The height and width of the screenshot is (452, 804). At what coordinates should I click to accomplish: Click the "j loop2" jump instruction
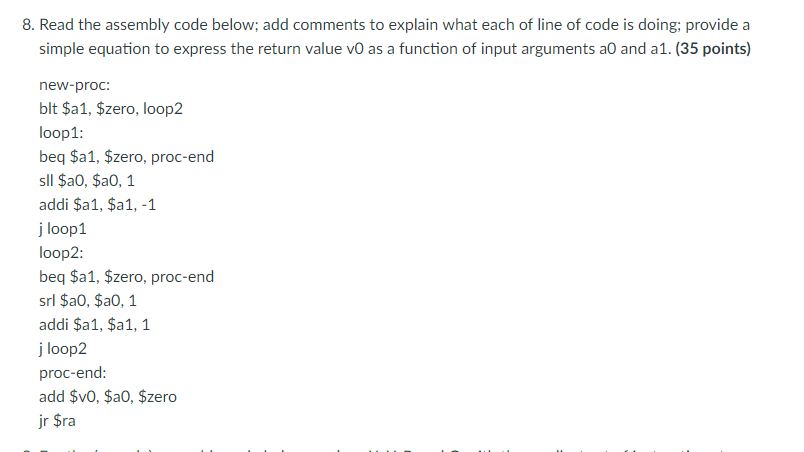[x=65, y=349]
